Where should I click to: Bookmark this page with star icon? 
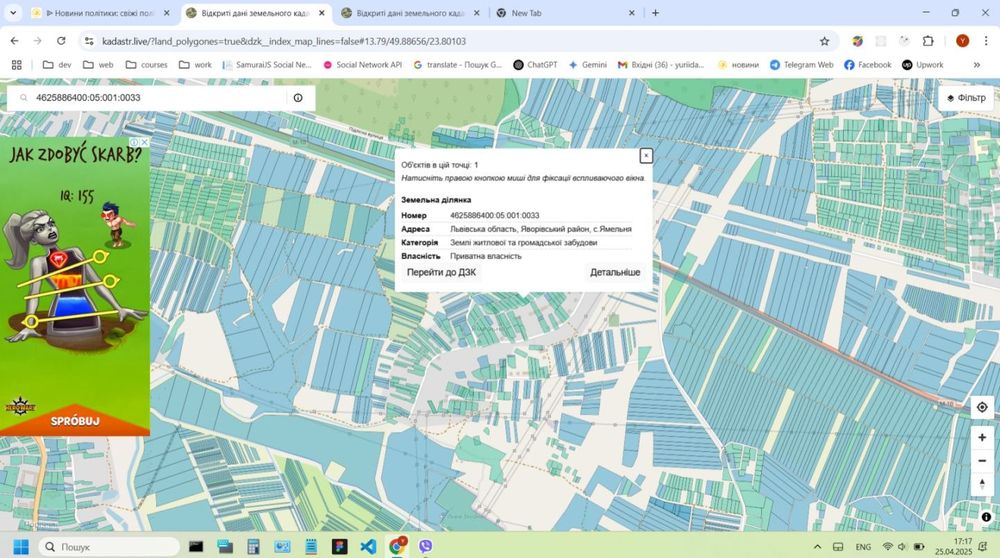point(824,41)
